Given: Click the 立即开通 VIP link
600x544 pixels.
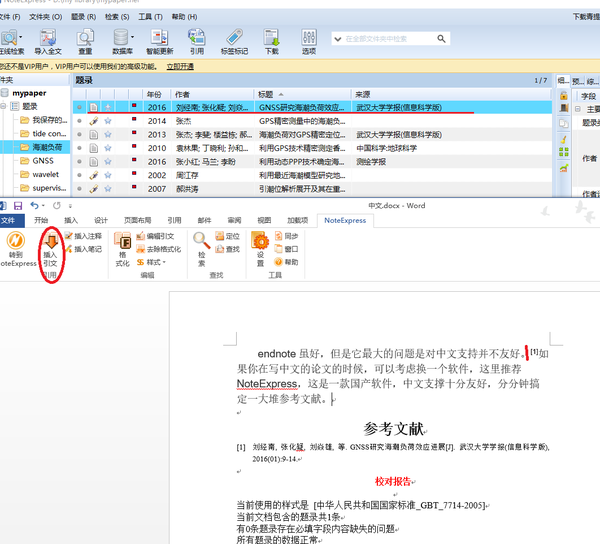Looking at the screenshot, I should (180, 67).
